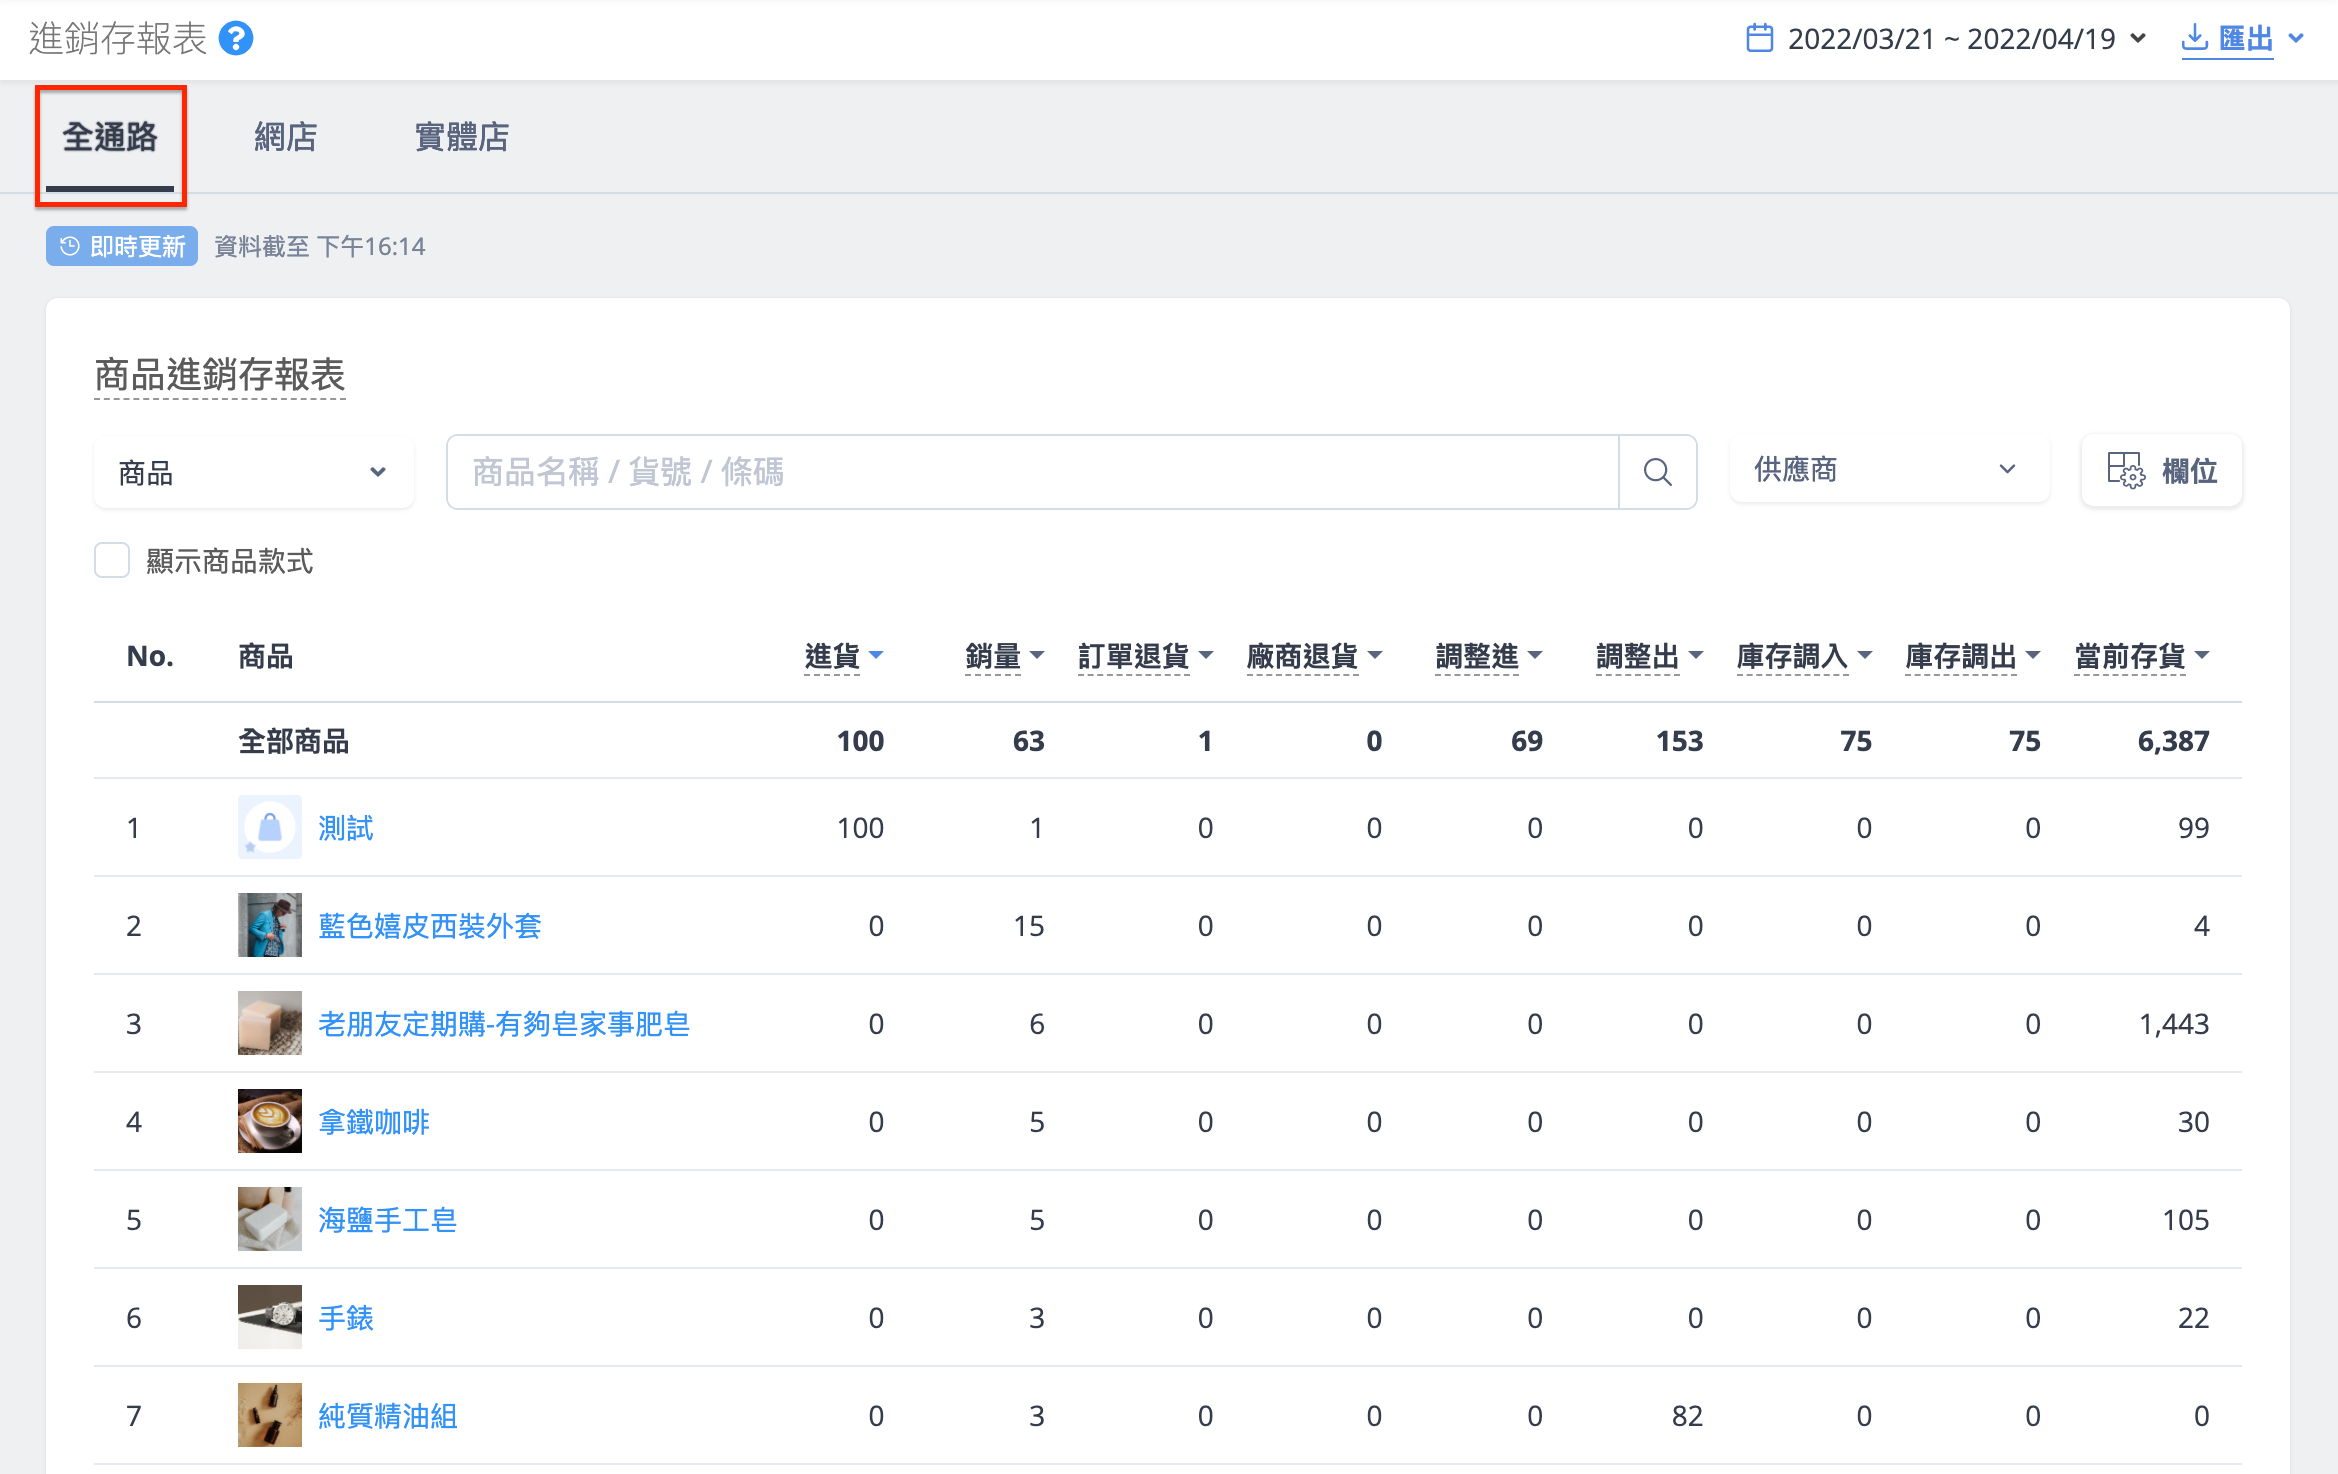The image size is (2338, 1474).
Task: Open the help question mark icon
Action: click(x=236, y=39)
